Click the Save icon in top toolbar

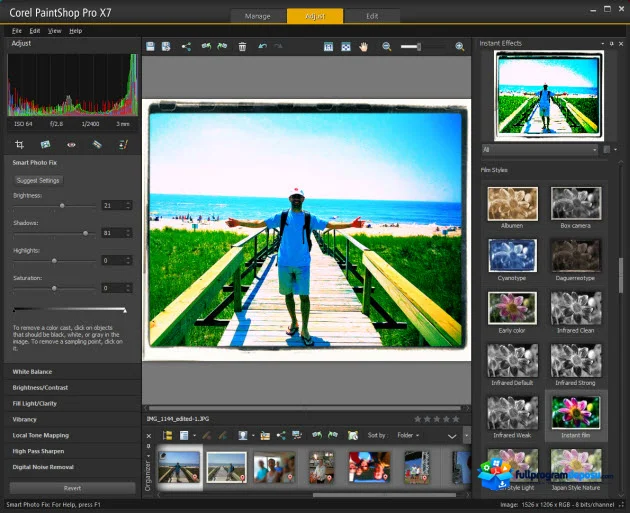150,47
